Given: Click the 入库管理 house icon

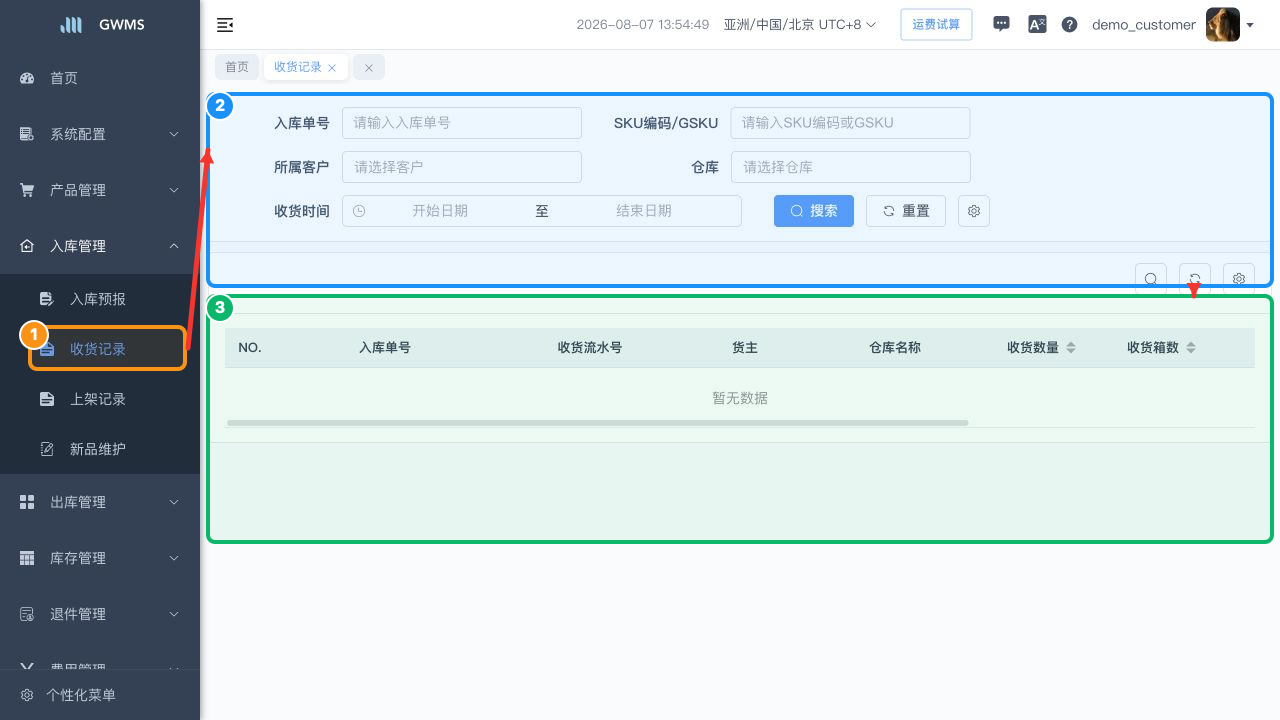Looking at the screenshot, I should (27, 246).
